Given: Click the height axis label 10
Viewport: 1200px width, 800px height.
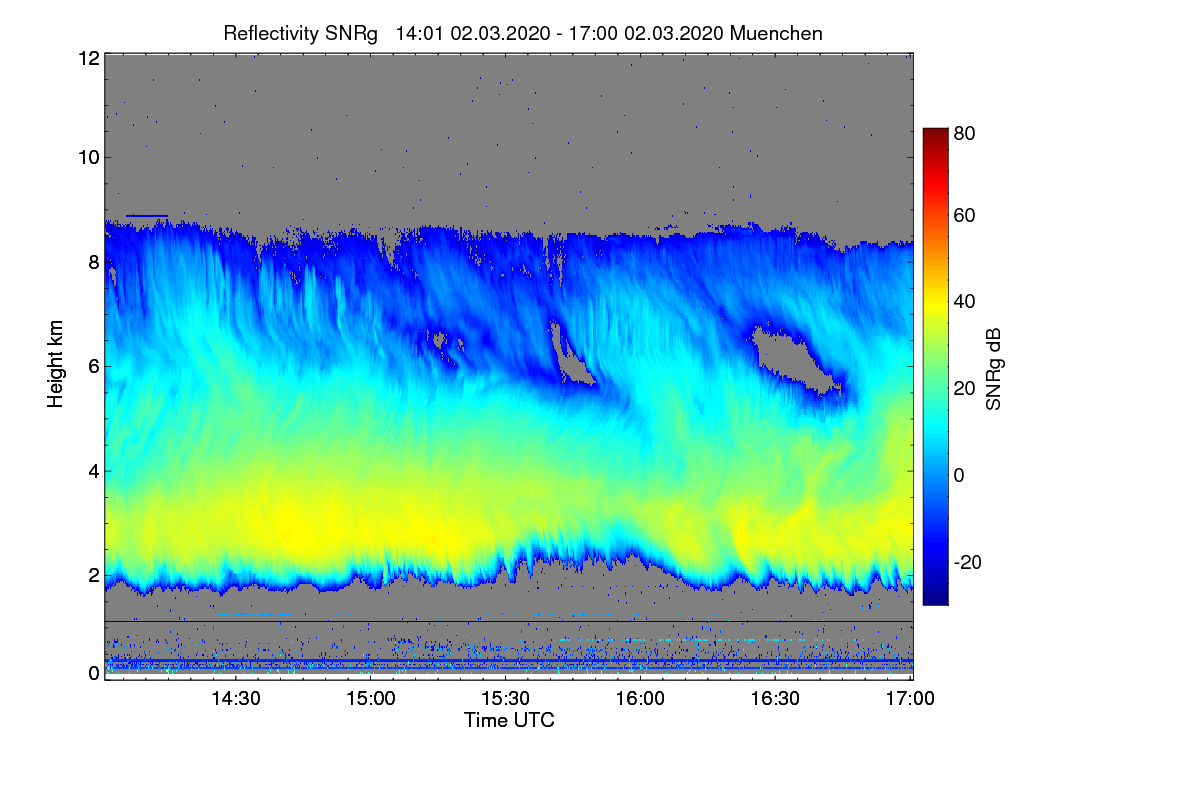Looking at the screenshot, I should click(x=88, y=157).
